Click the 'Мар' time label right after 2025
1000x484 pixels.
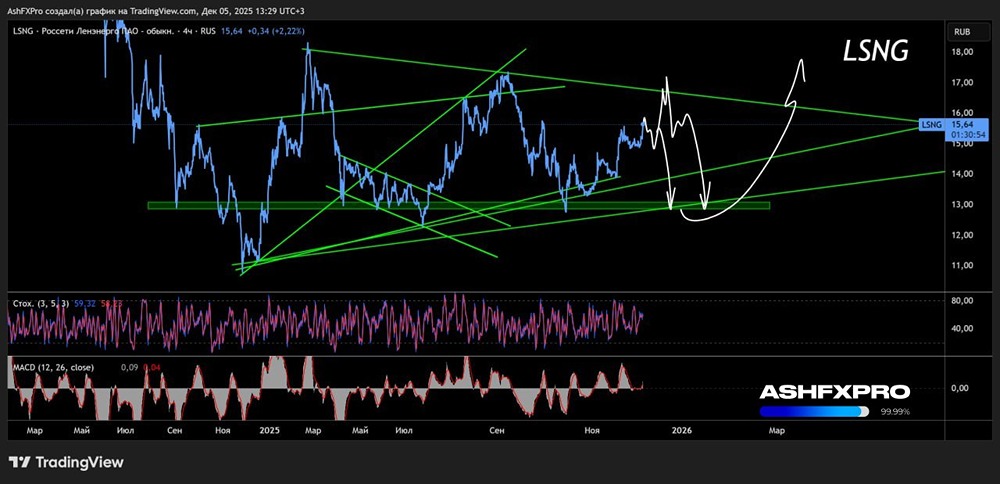coord(312,431)
